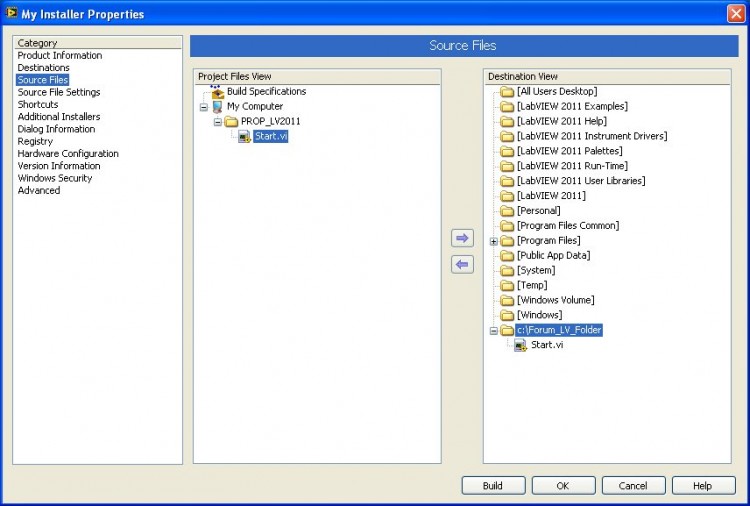Select the [Windows Volume] label
This screenshot has height=506, width=750.
pyautogui.click(x=556, y=300)
